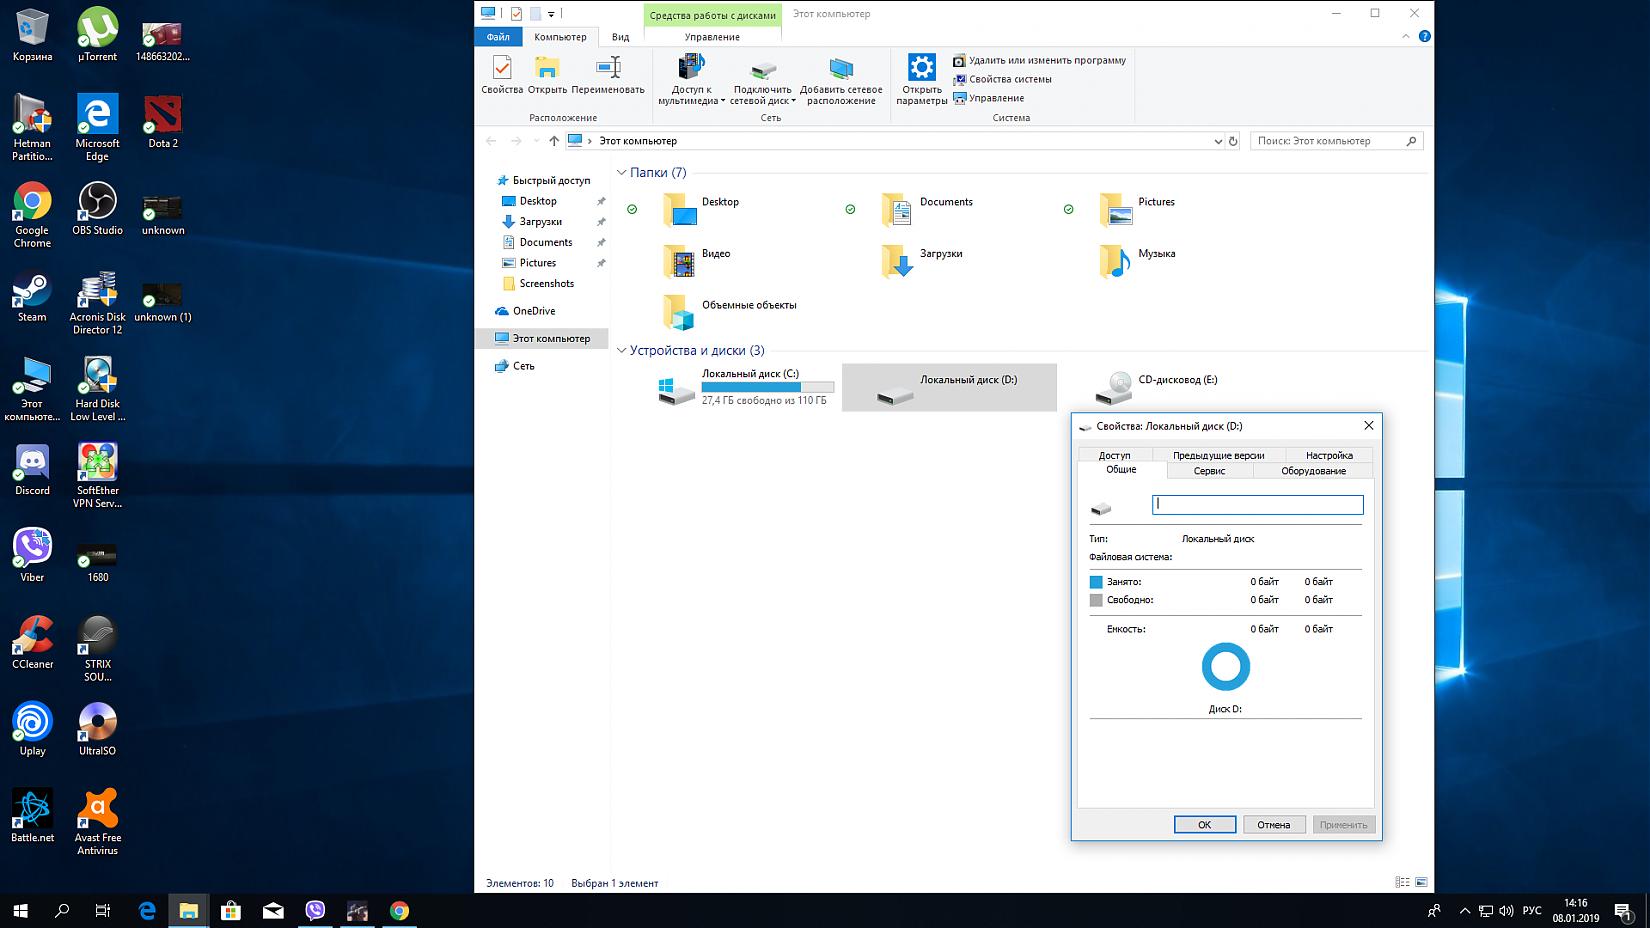Click the disk label text field
The width and height of the screenshot is (1650, 928).
pos(1257,505)
